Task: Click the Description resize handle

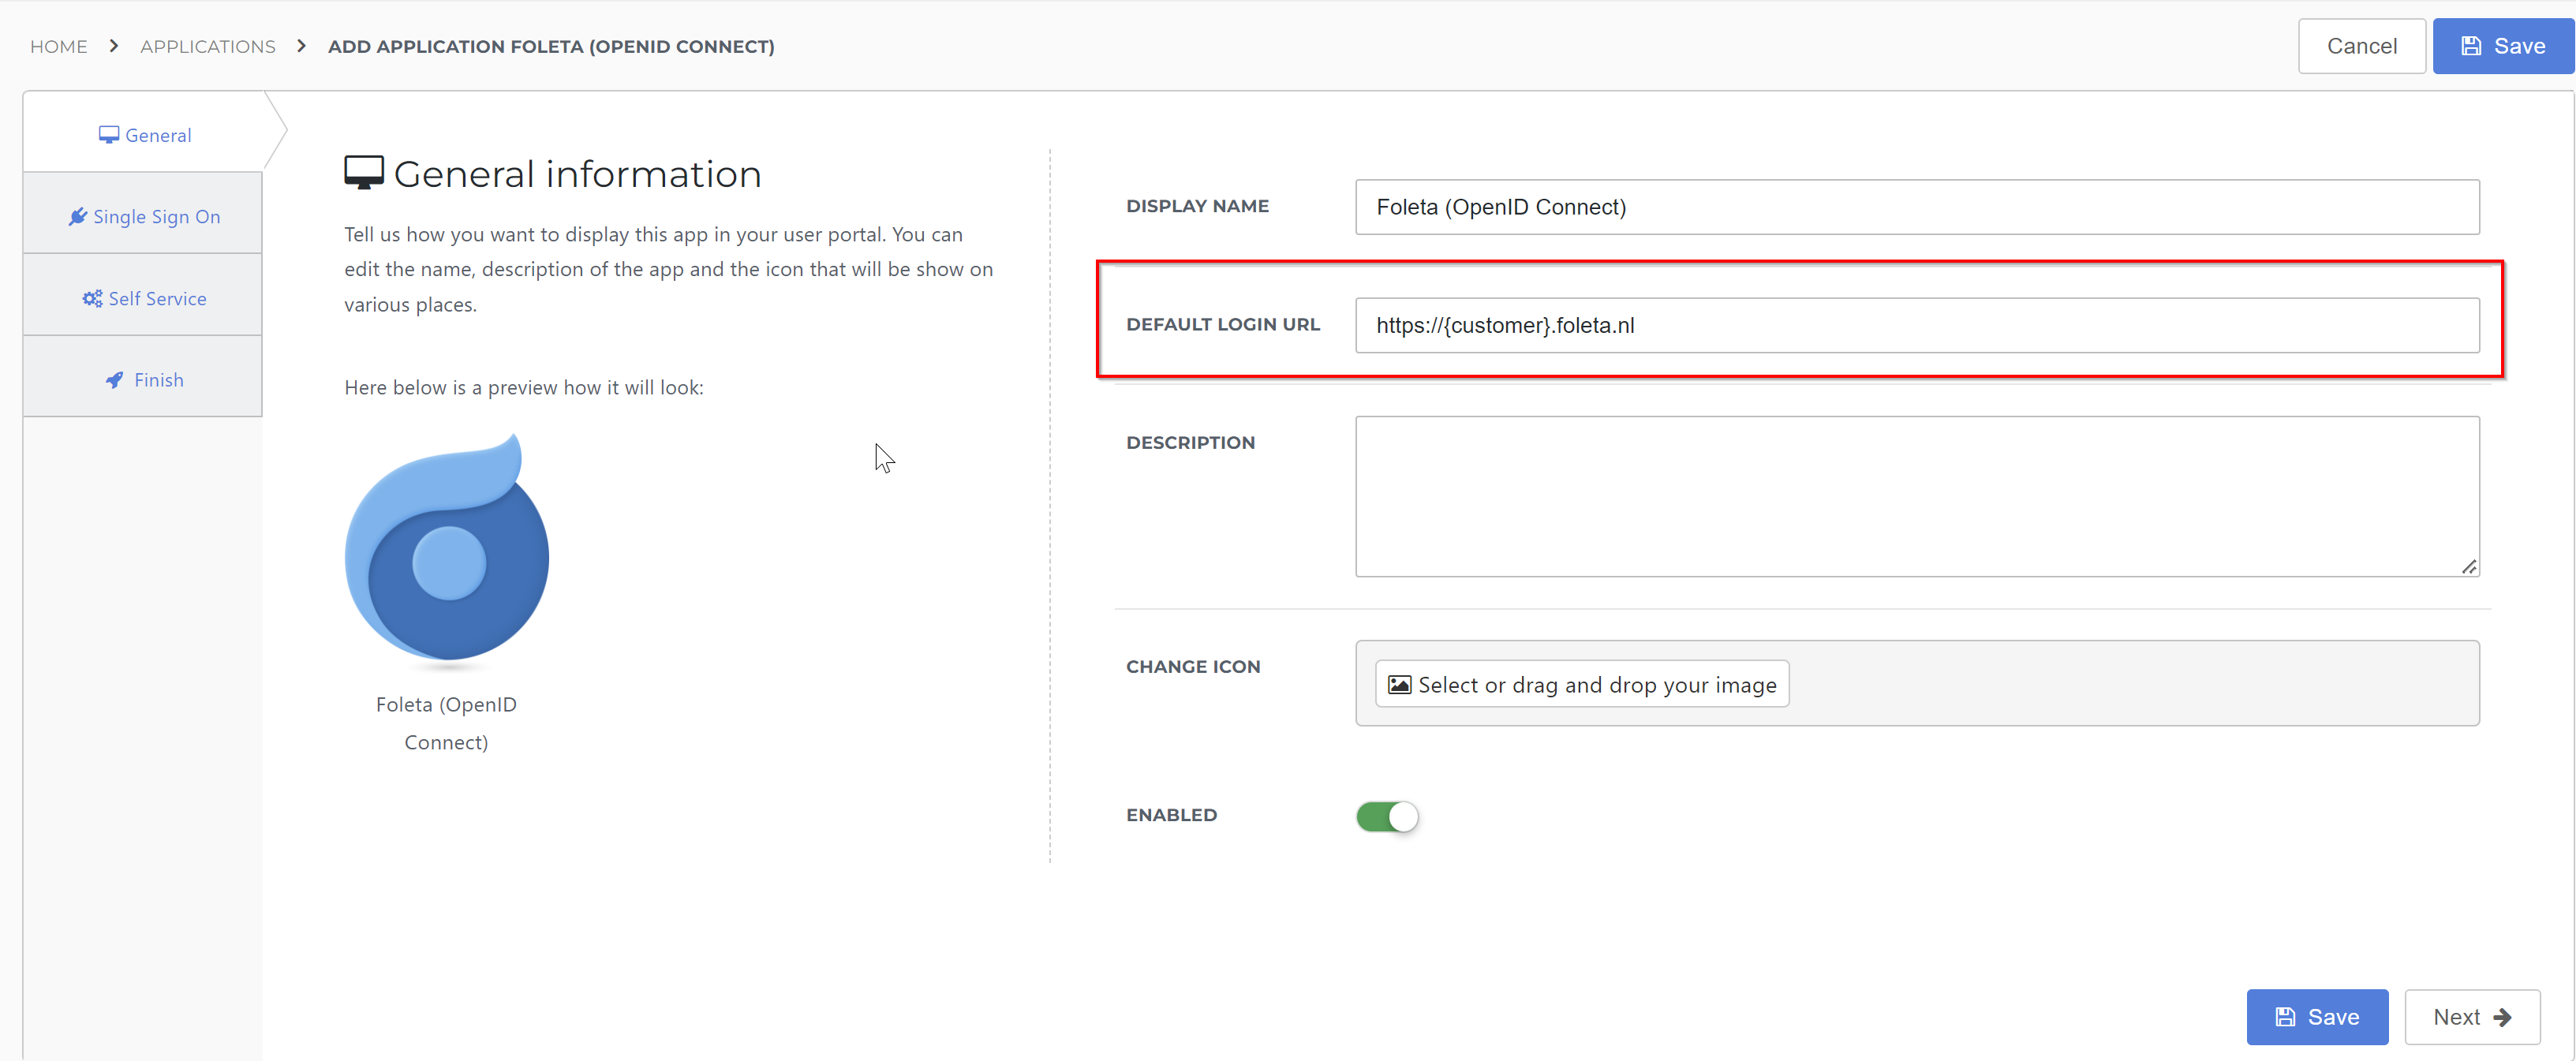Action: (x=2469, y=567)
